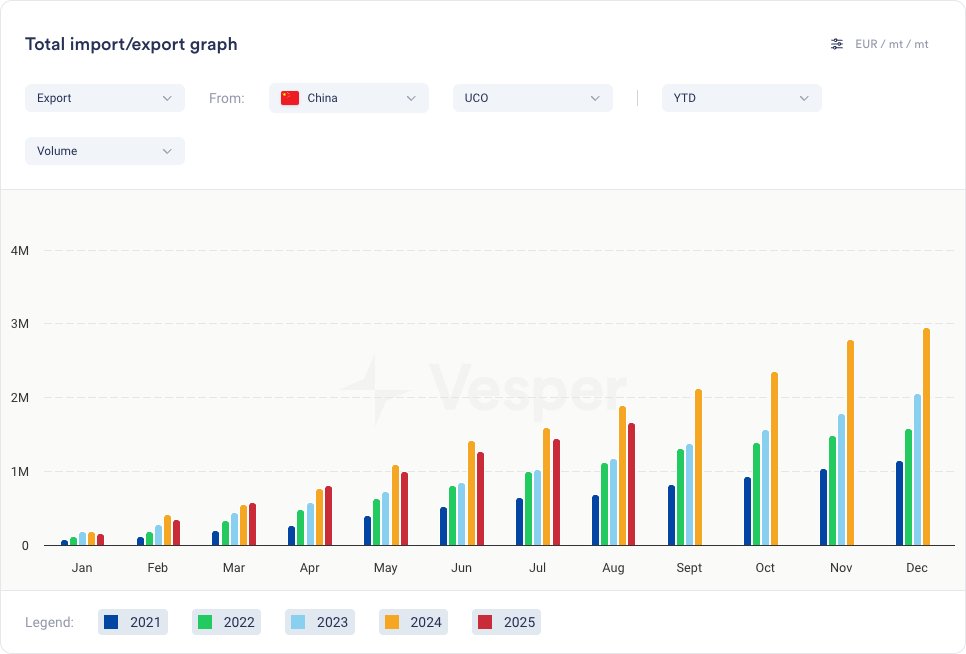Click the chevron arrow on the UCO dropdown
This screenshot has height=654, width=966.
pos(595,98)
